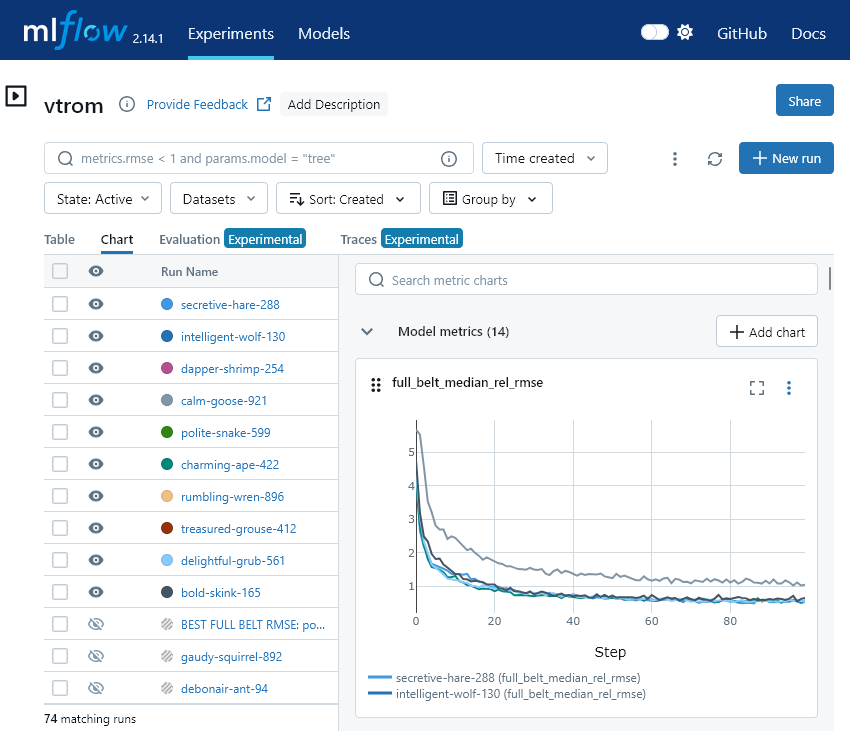Open the three-dot menu beside refresh
This screenshot has height=747, width=850.
[675, 159]
